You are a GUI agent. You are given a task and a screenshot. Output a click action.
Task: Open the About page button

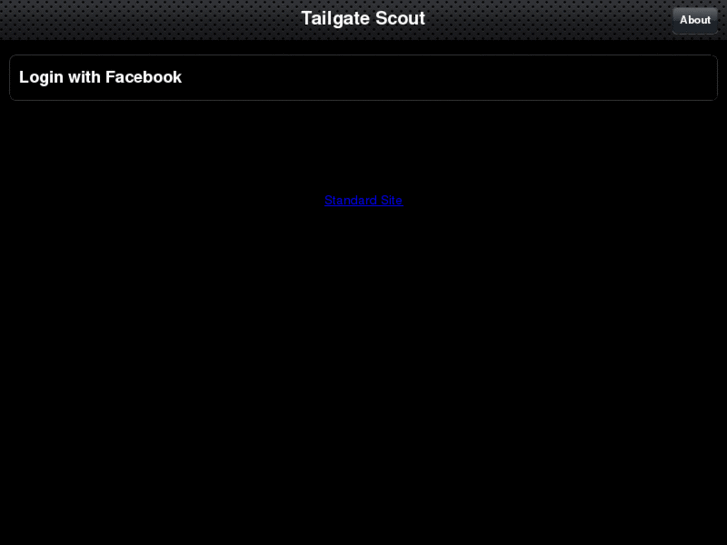pos(695,20)
